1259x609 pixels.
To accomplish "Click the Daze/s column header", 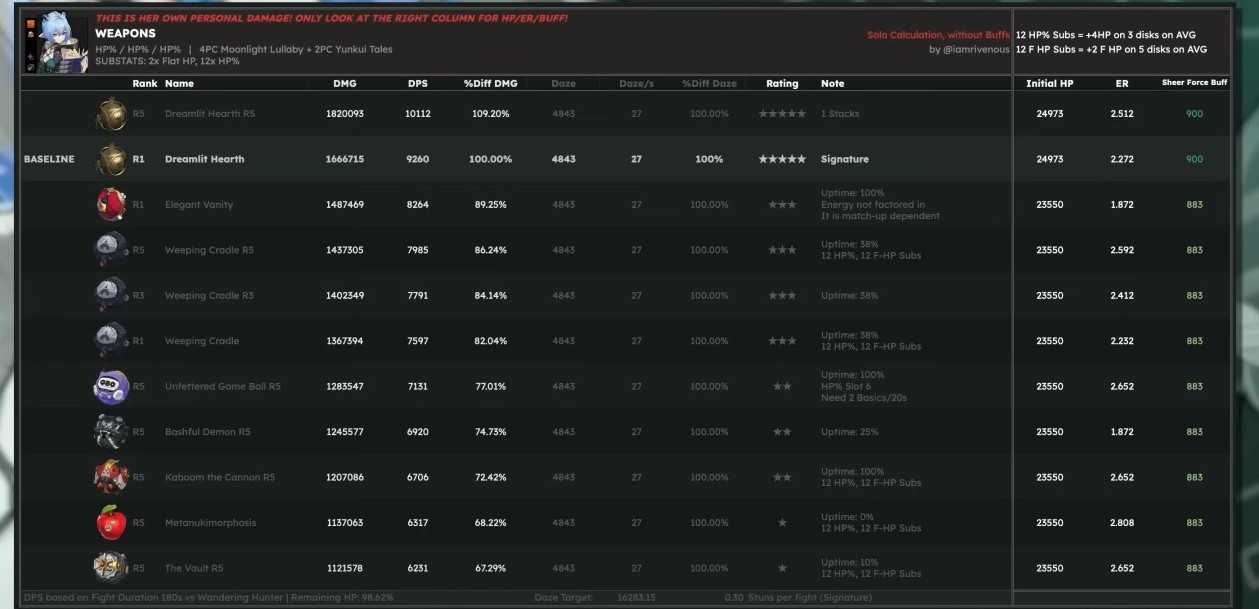I will coord(636,84).
